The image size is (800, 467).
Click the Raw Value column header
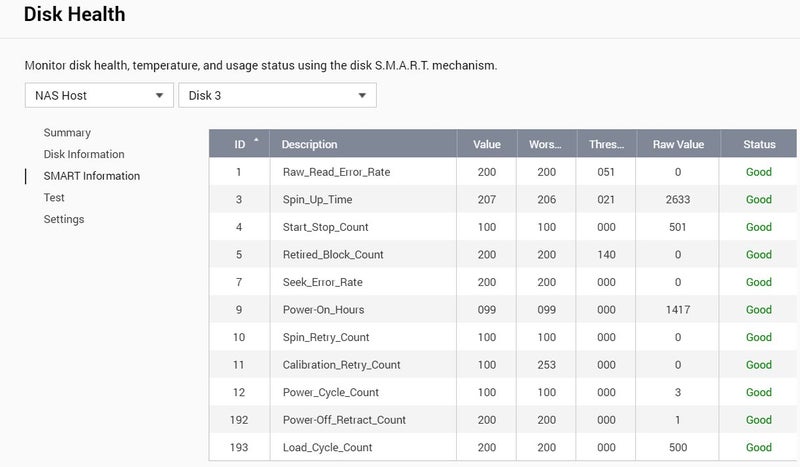(678, 144)
